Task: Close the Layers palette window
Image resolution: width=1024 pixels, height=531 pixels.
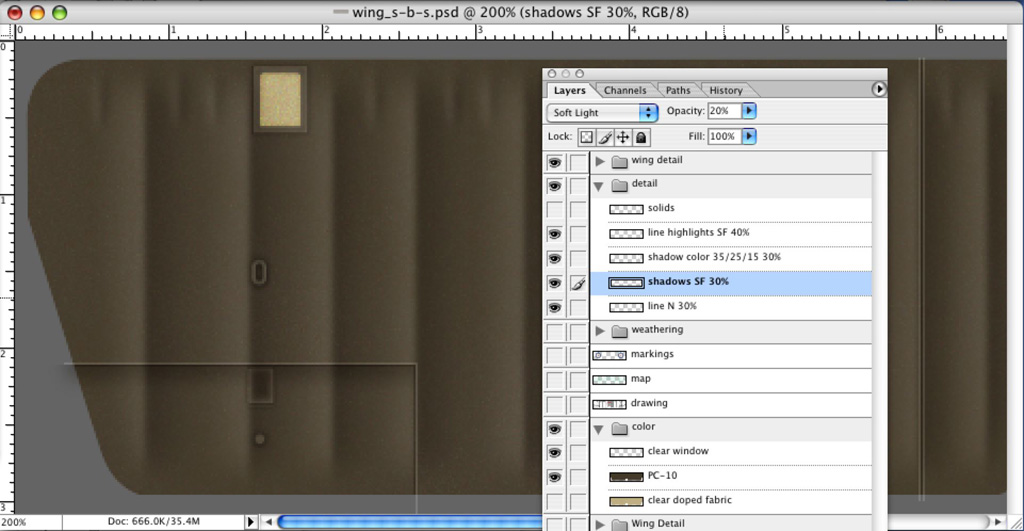Action: 552,74
